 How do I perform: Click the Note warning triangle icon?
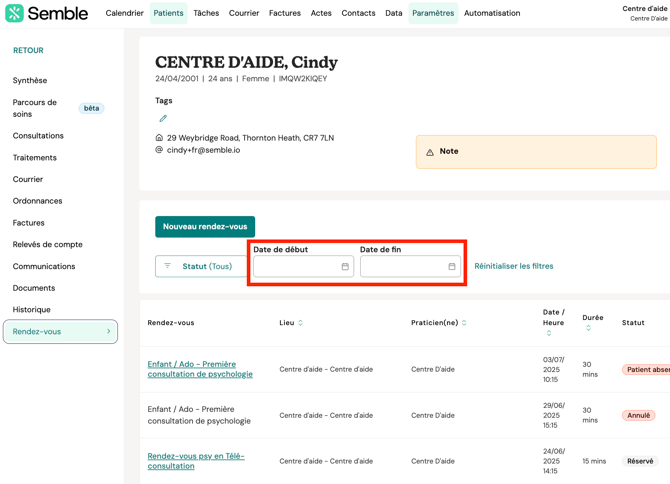pos(430,152)
